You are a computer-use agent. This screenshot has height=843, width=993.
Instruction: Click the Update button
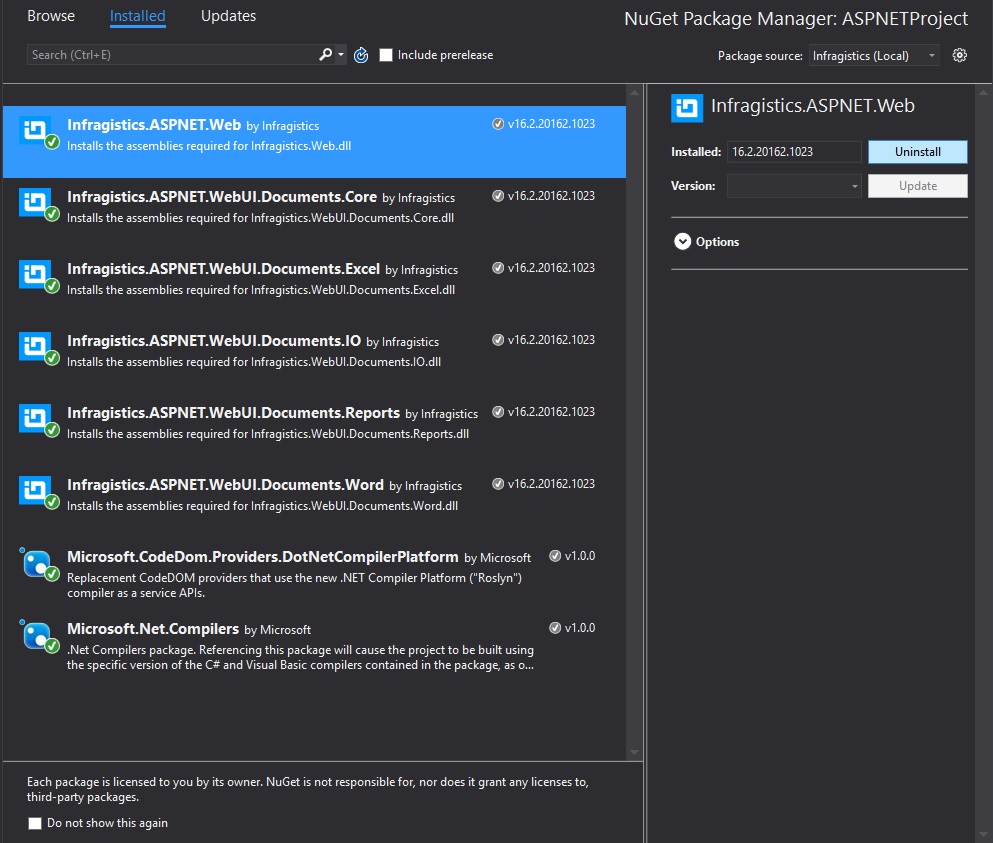917,186
